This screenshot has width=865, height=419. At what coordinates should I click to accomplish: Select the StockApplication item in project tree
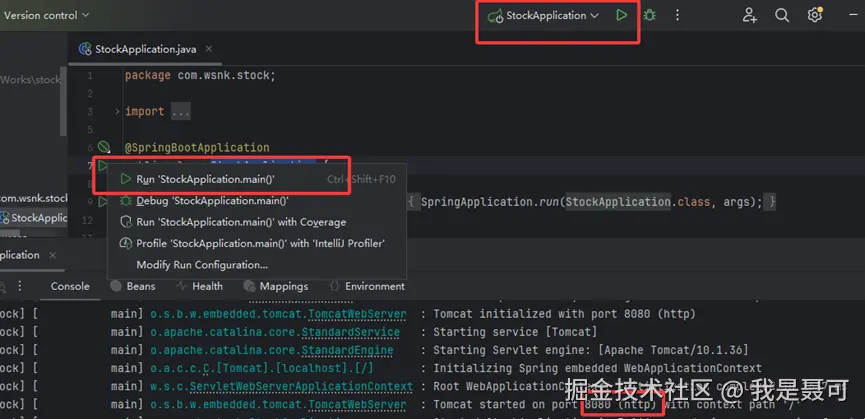[34, 218]
